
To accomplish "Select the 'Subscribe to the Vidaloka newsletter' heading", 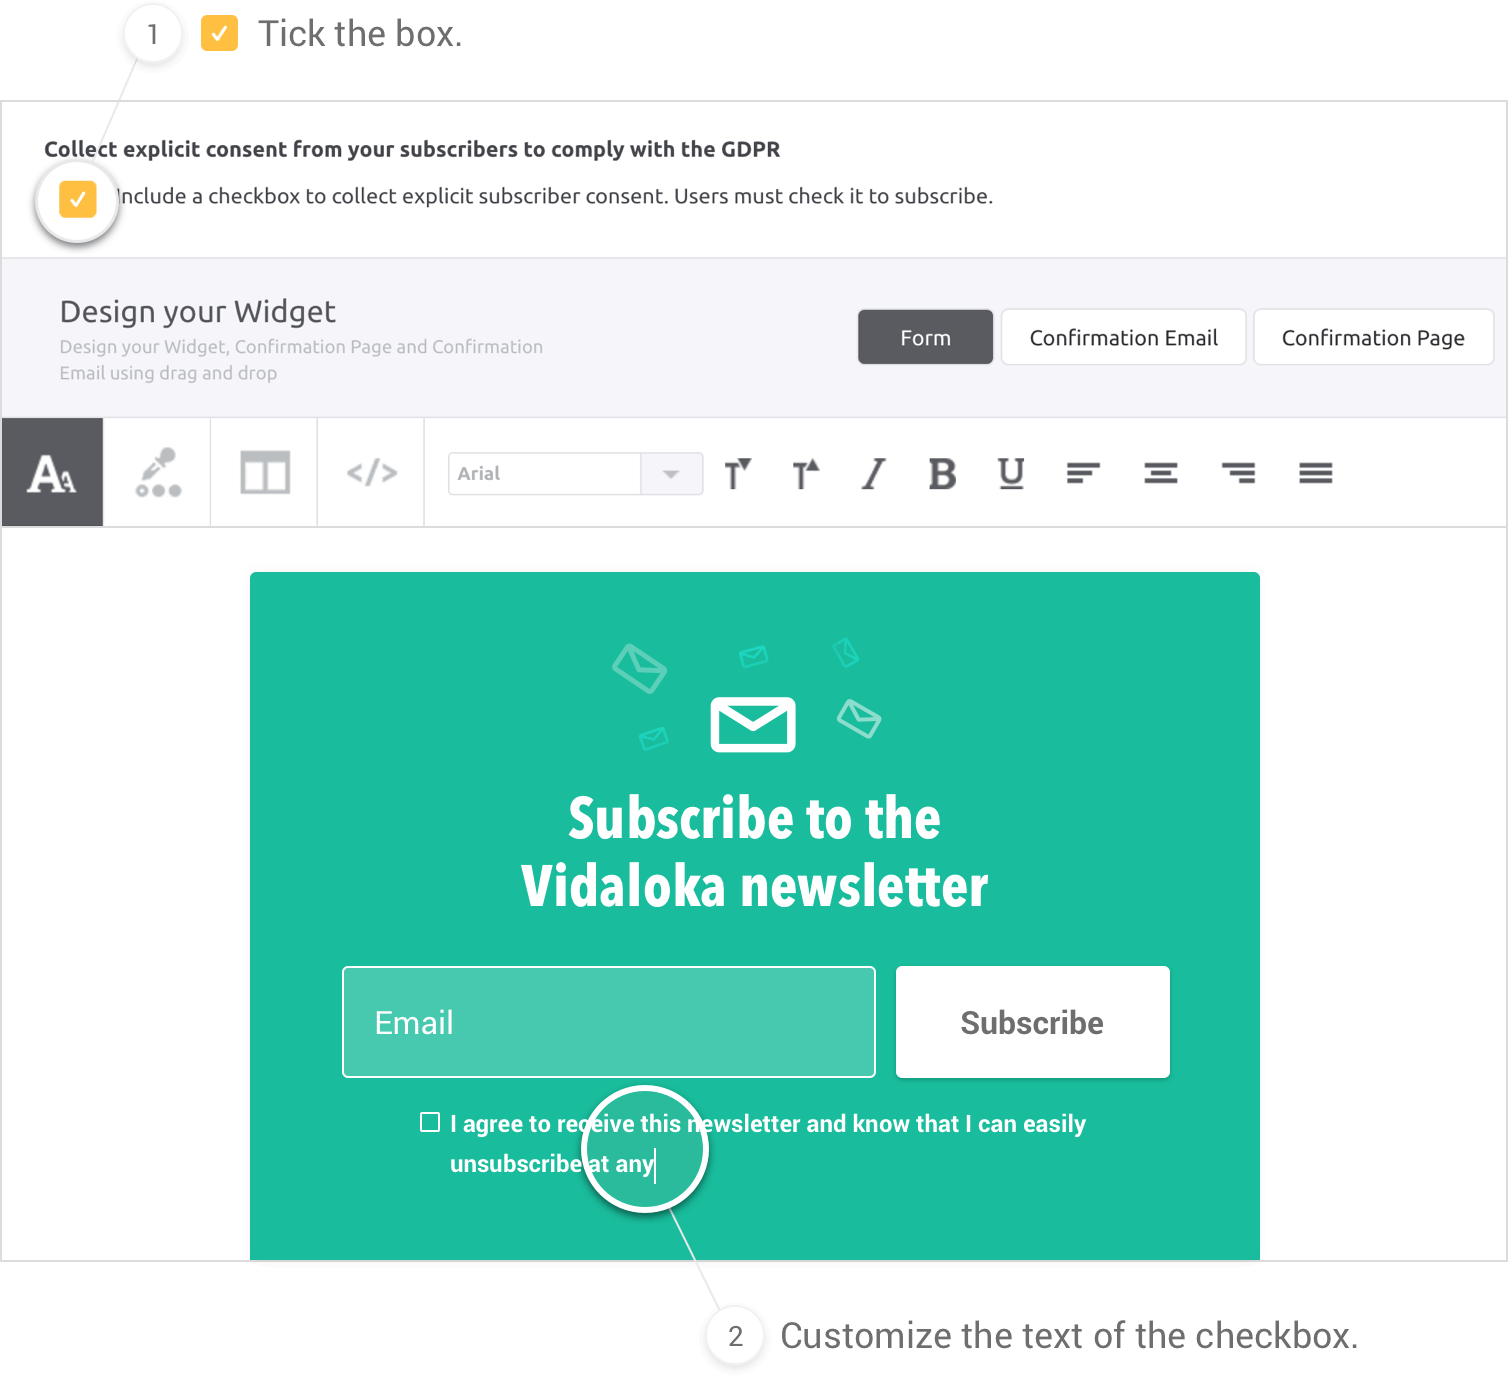I will click(754, 852).
